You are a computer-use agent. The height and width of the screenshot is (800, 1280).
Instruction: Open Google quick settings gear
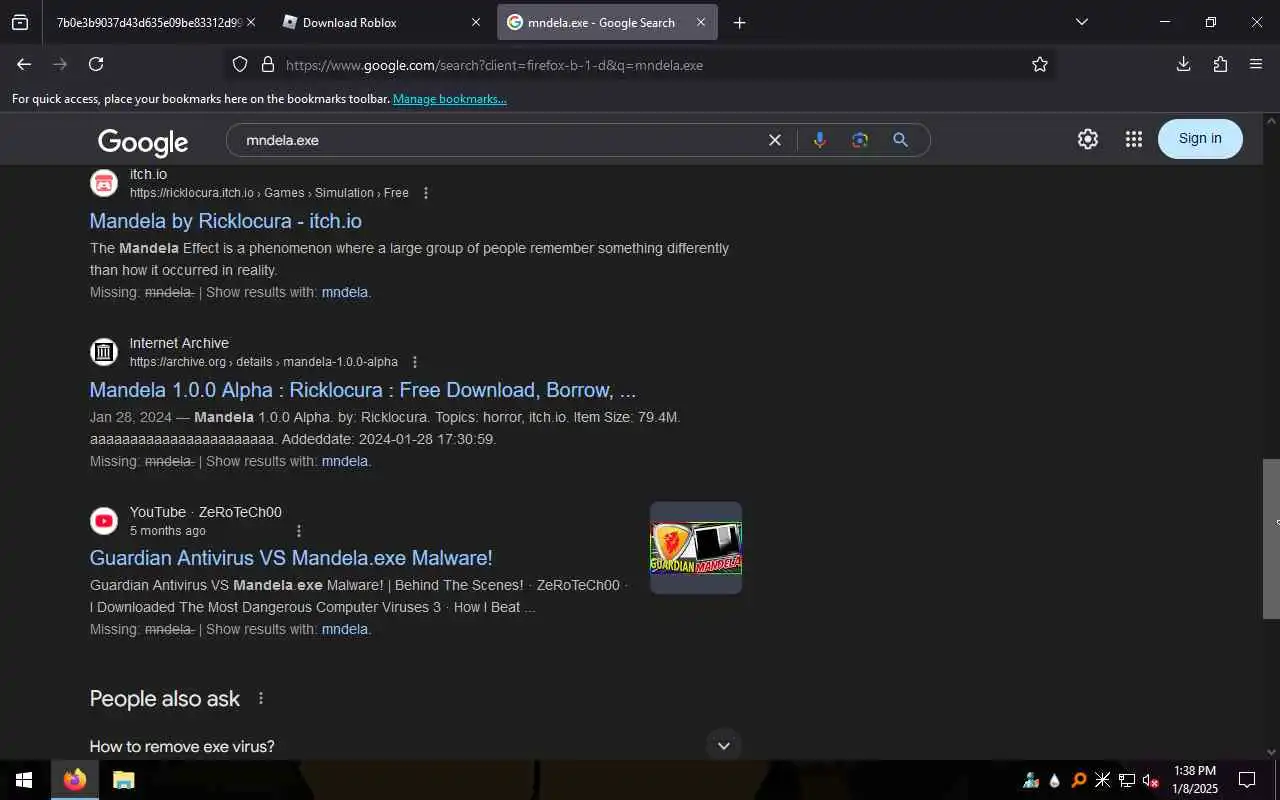tap(1088, 139)
